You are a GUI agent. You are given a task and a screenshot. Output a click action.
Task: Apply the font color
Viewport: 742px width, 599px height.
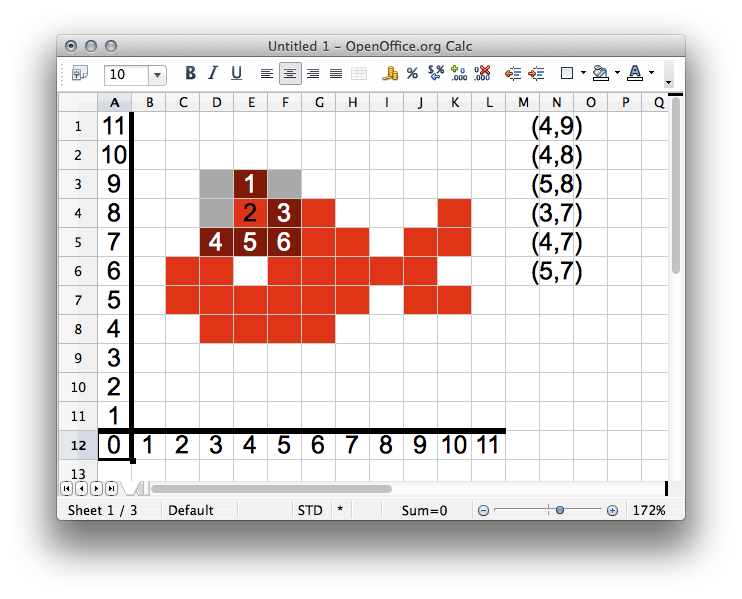click(635, 73)
